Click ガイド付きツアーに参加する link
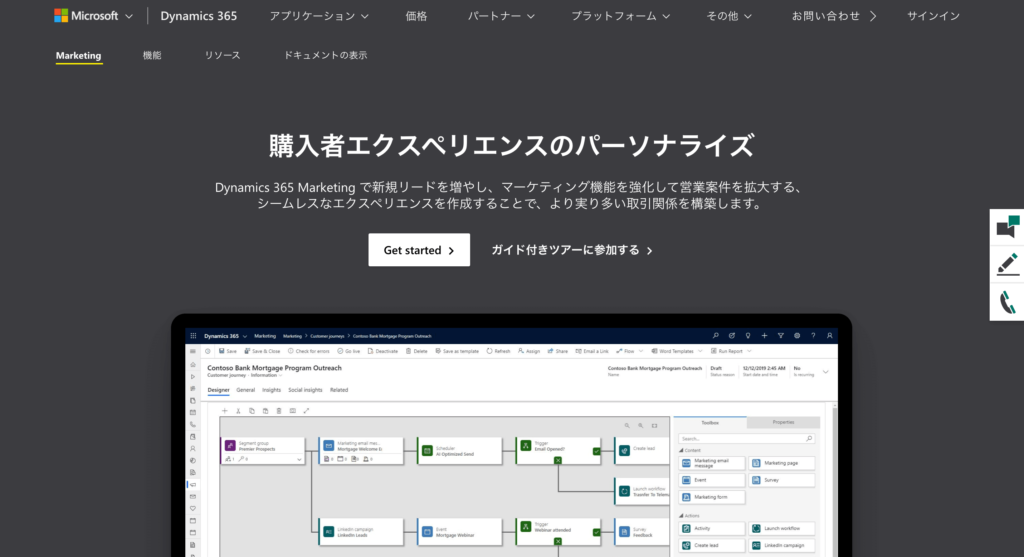The image size is (1024, 557). click(572, 250)
